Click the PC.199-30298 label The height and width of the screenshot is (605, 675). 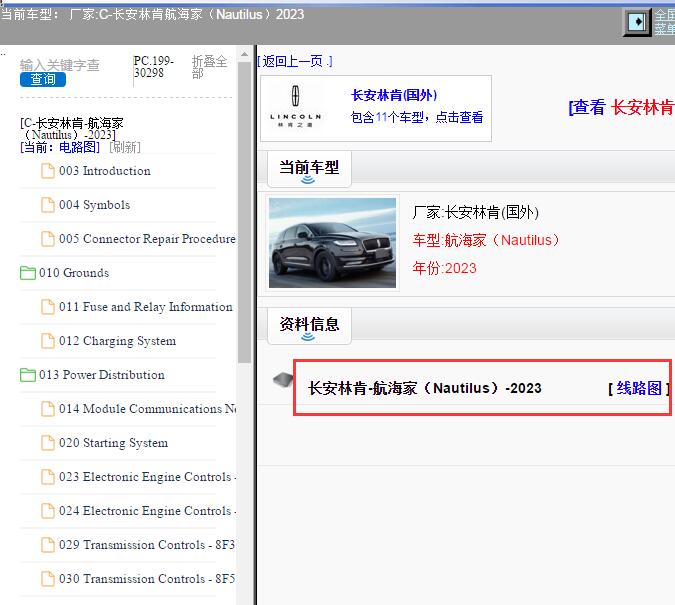154,67
